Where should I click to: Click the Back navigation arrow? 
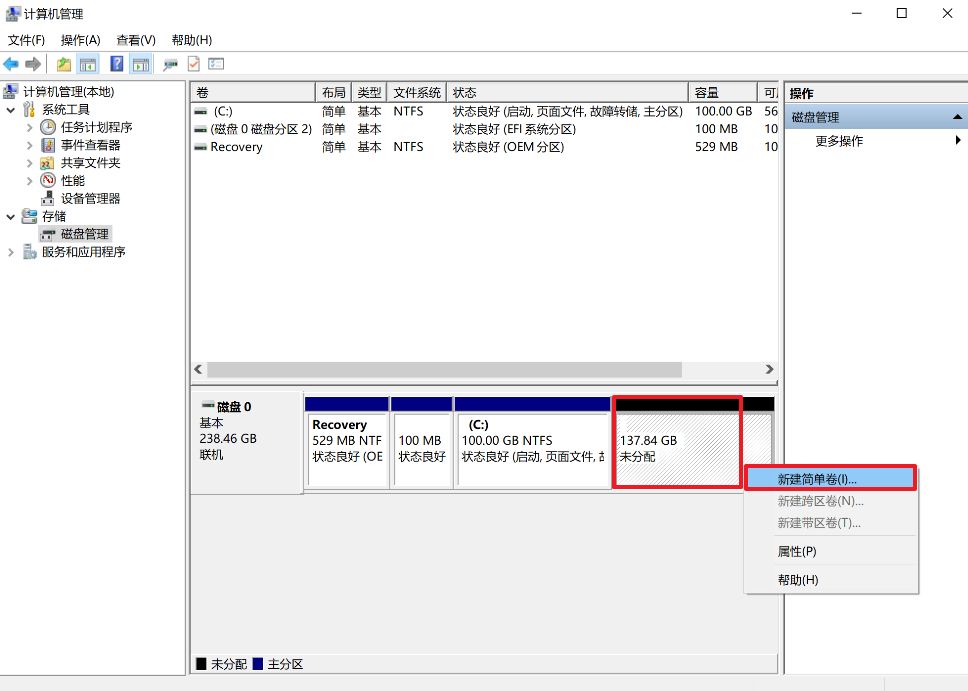(12, 63)
